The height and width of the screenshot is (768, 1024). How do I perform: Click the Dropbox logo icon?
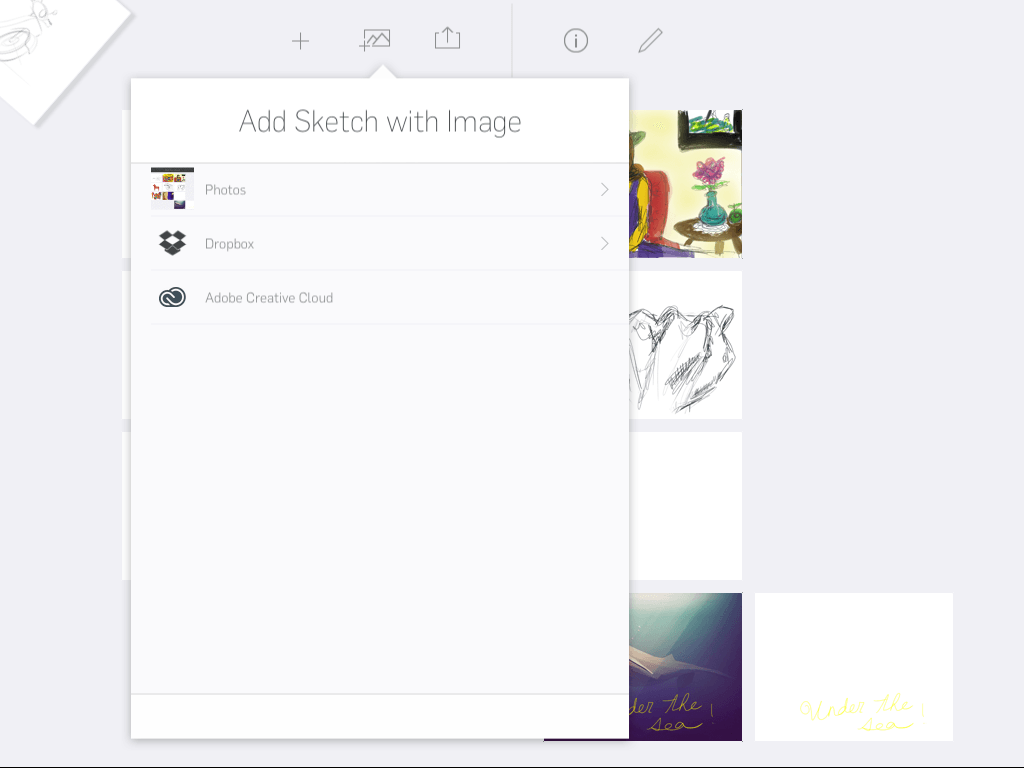click(172, 243)
